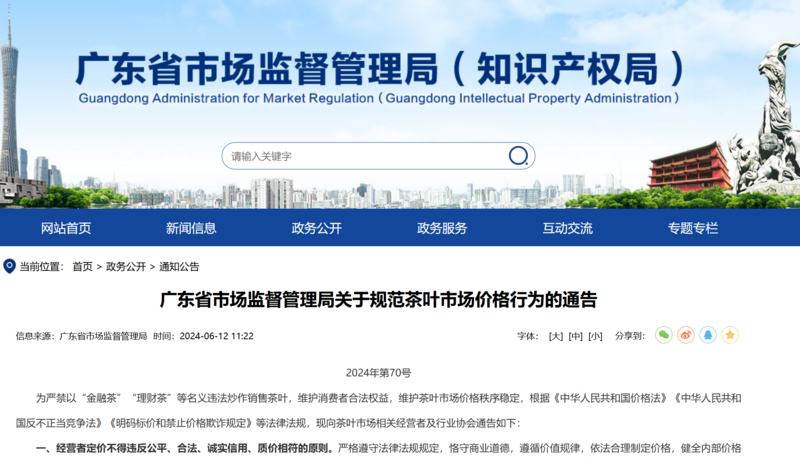This screenshot has width=800, height=463.
Task: Expand 专题专栏 navigation menu
Action: click(693, 228)
